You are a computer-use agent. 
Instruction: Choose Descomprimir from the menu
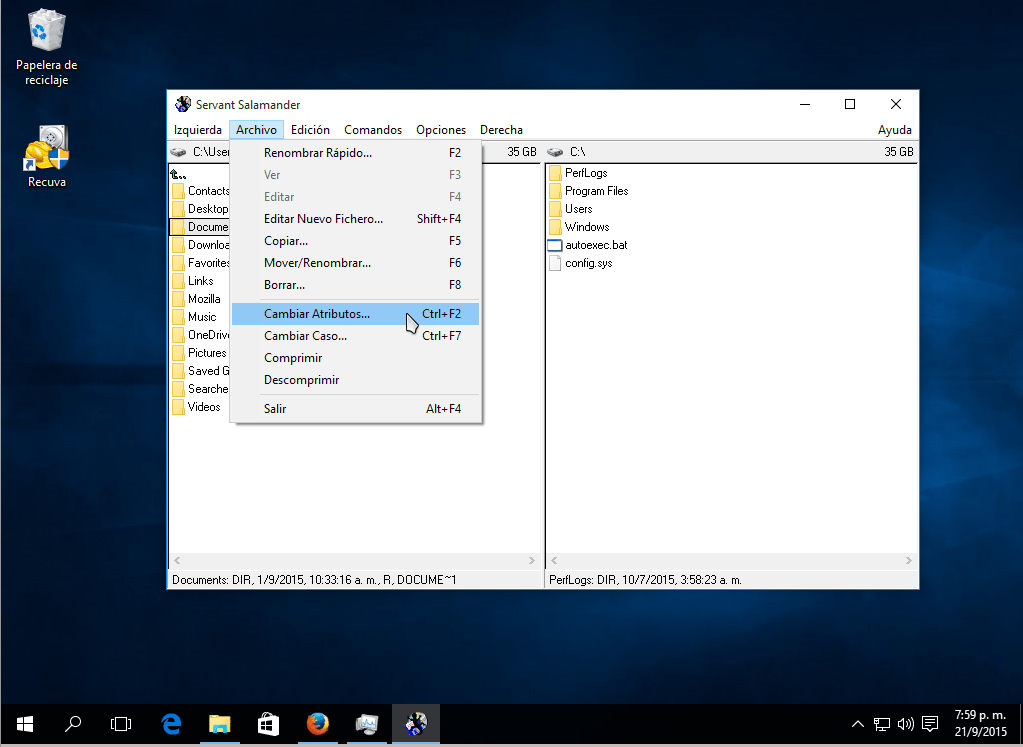click(x=356, y=380)
